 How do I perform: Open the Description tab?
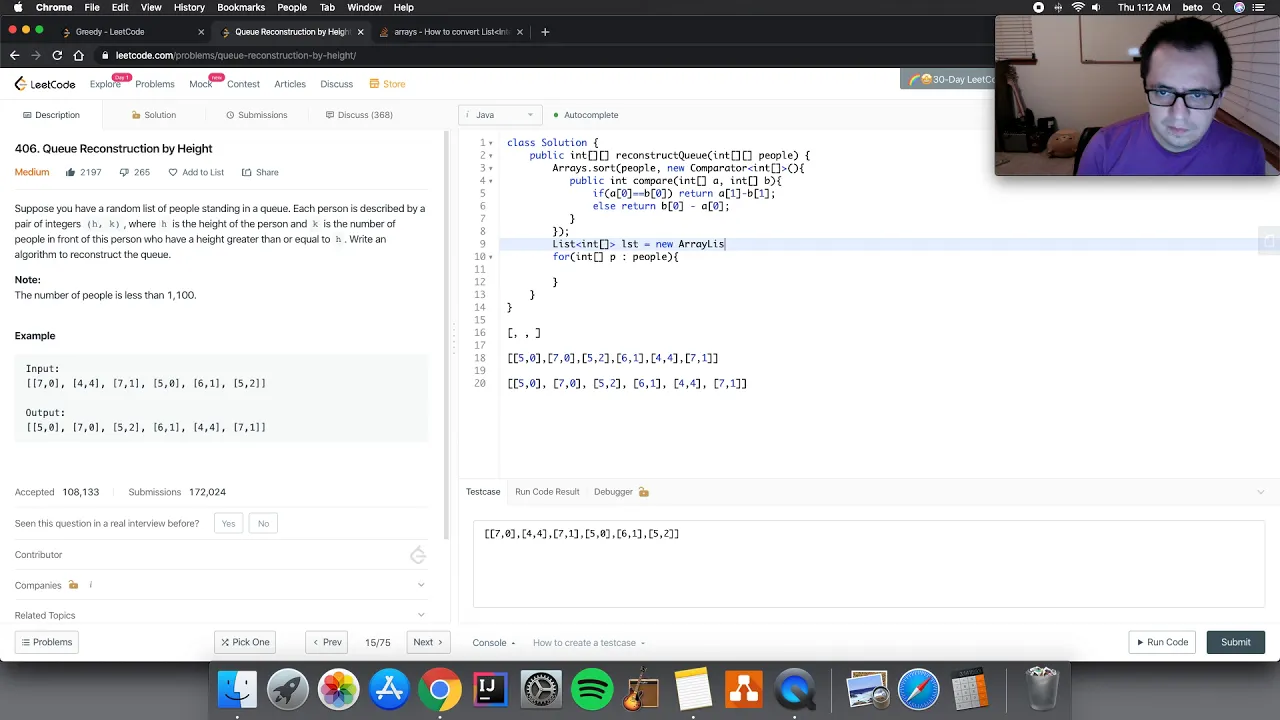(x=50, y=115)
